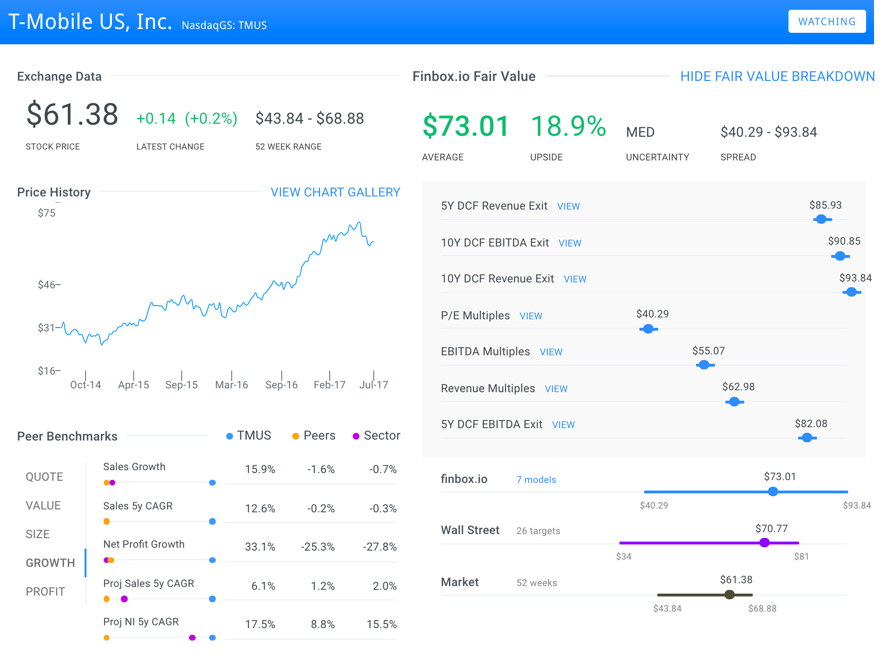This screenshot has height=659, width=891.
Task: Click the 15.9% TMUS sales growth value
Action: pyautogui.click(x=260, y=470)
